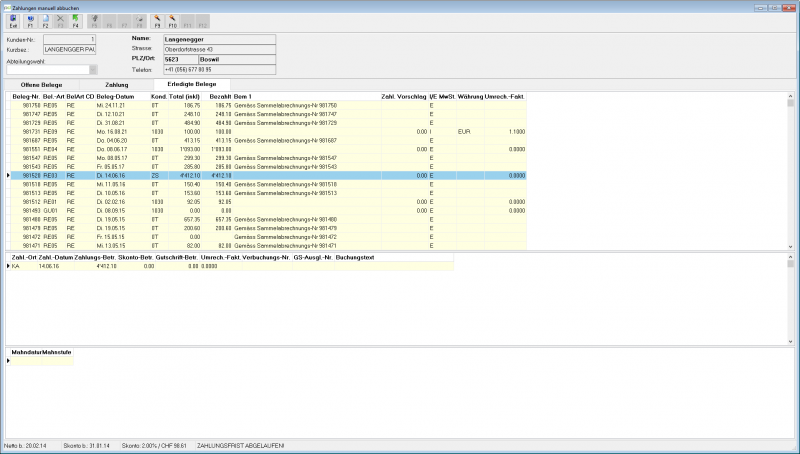Viewport: 800px width, 454px height.
Task: Click the row marker arrow beside 981520
Action: [x=8, y=175]
